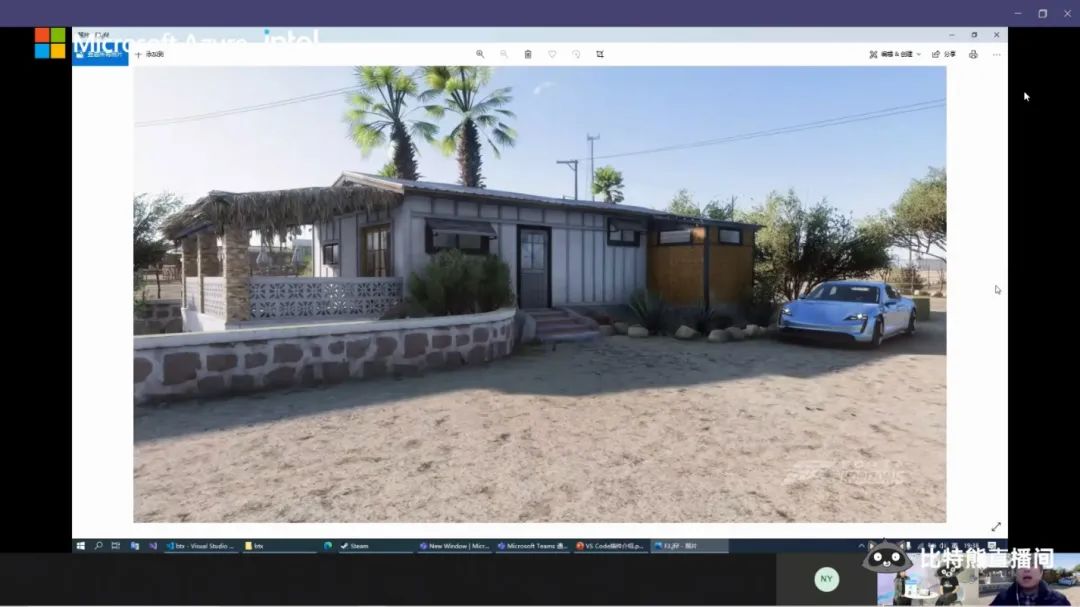Click the displayed house and car photo
Screen dimensions: 1080x607
point(540,294)
